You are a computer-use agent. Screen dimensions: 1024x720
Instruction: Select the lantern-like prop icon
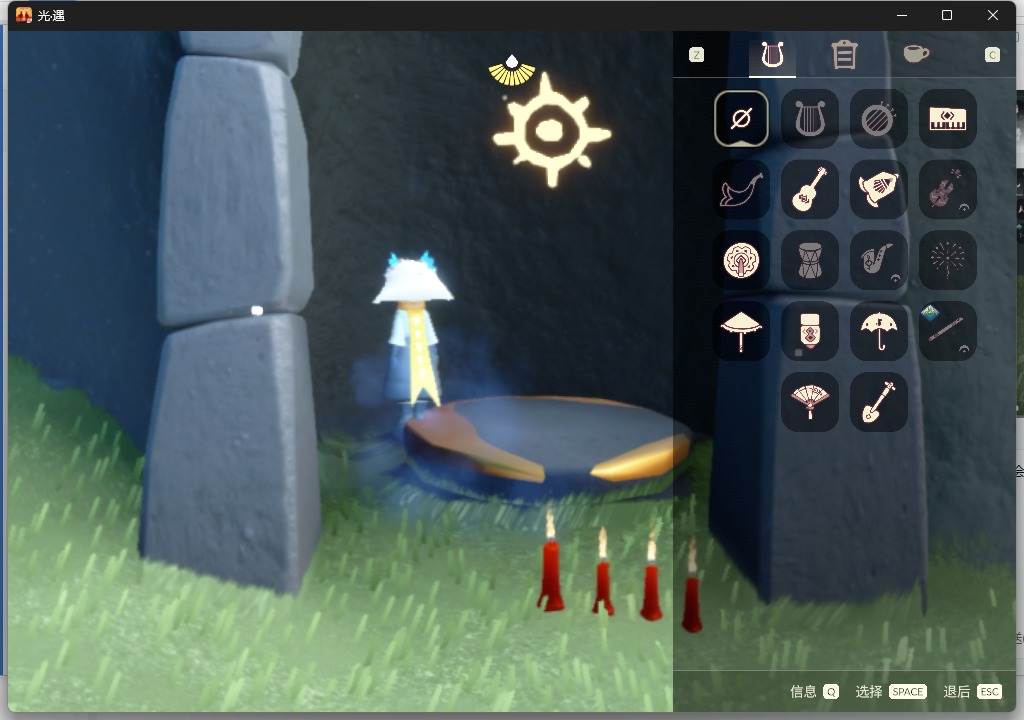810,331
